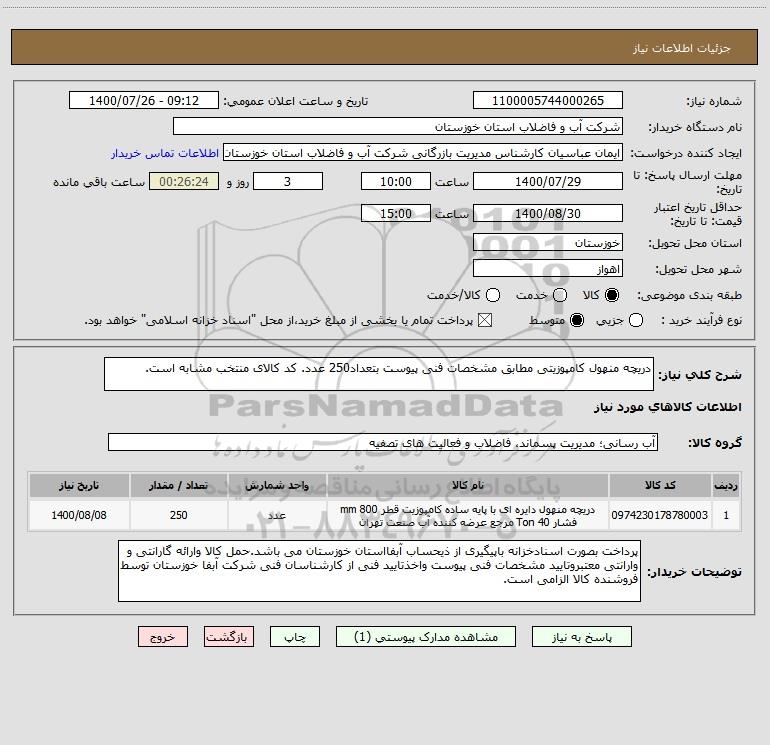Select the کالا radio button
This screenshot has width=770, height=745.
(612, 295)
